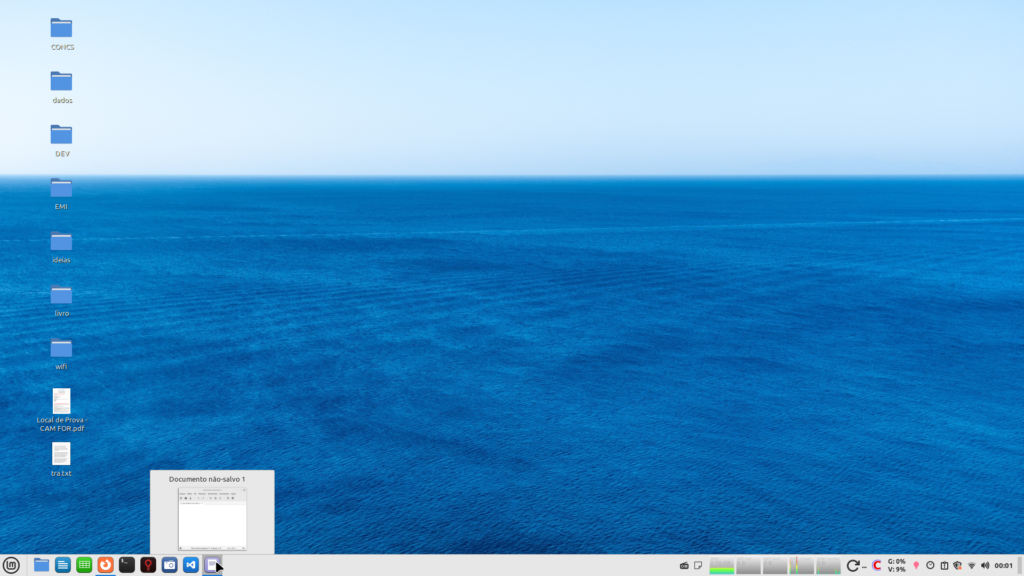
Task: Click the update manager refresh arrow icon
Action: pos(852,566)
